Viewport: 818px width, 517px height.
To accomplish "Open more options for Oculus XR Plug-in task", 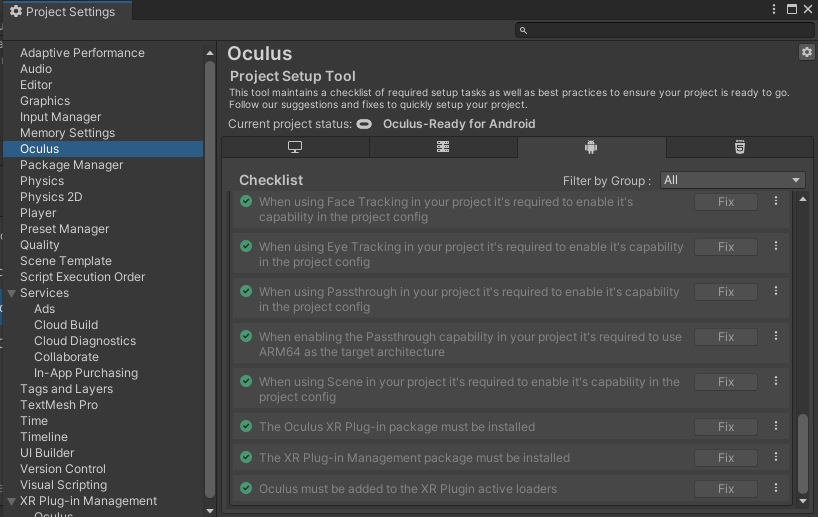I will [x=776, y=426].
